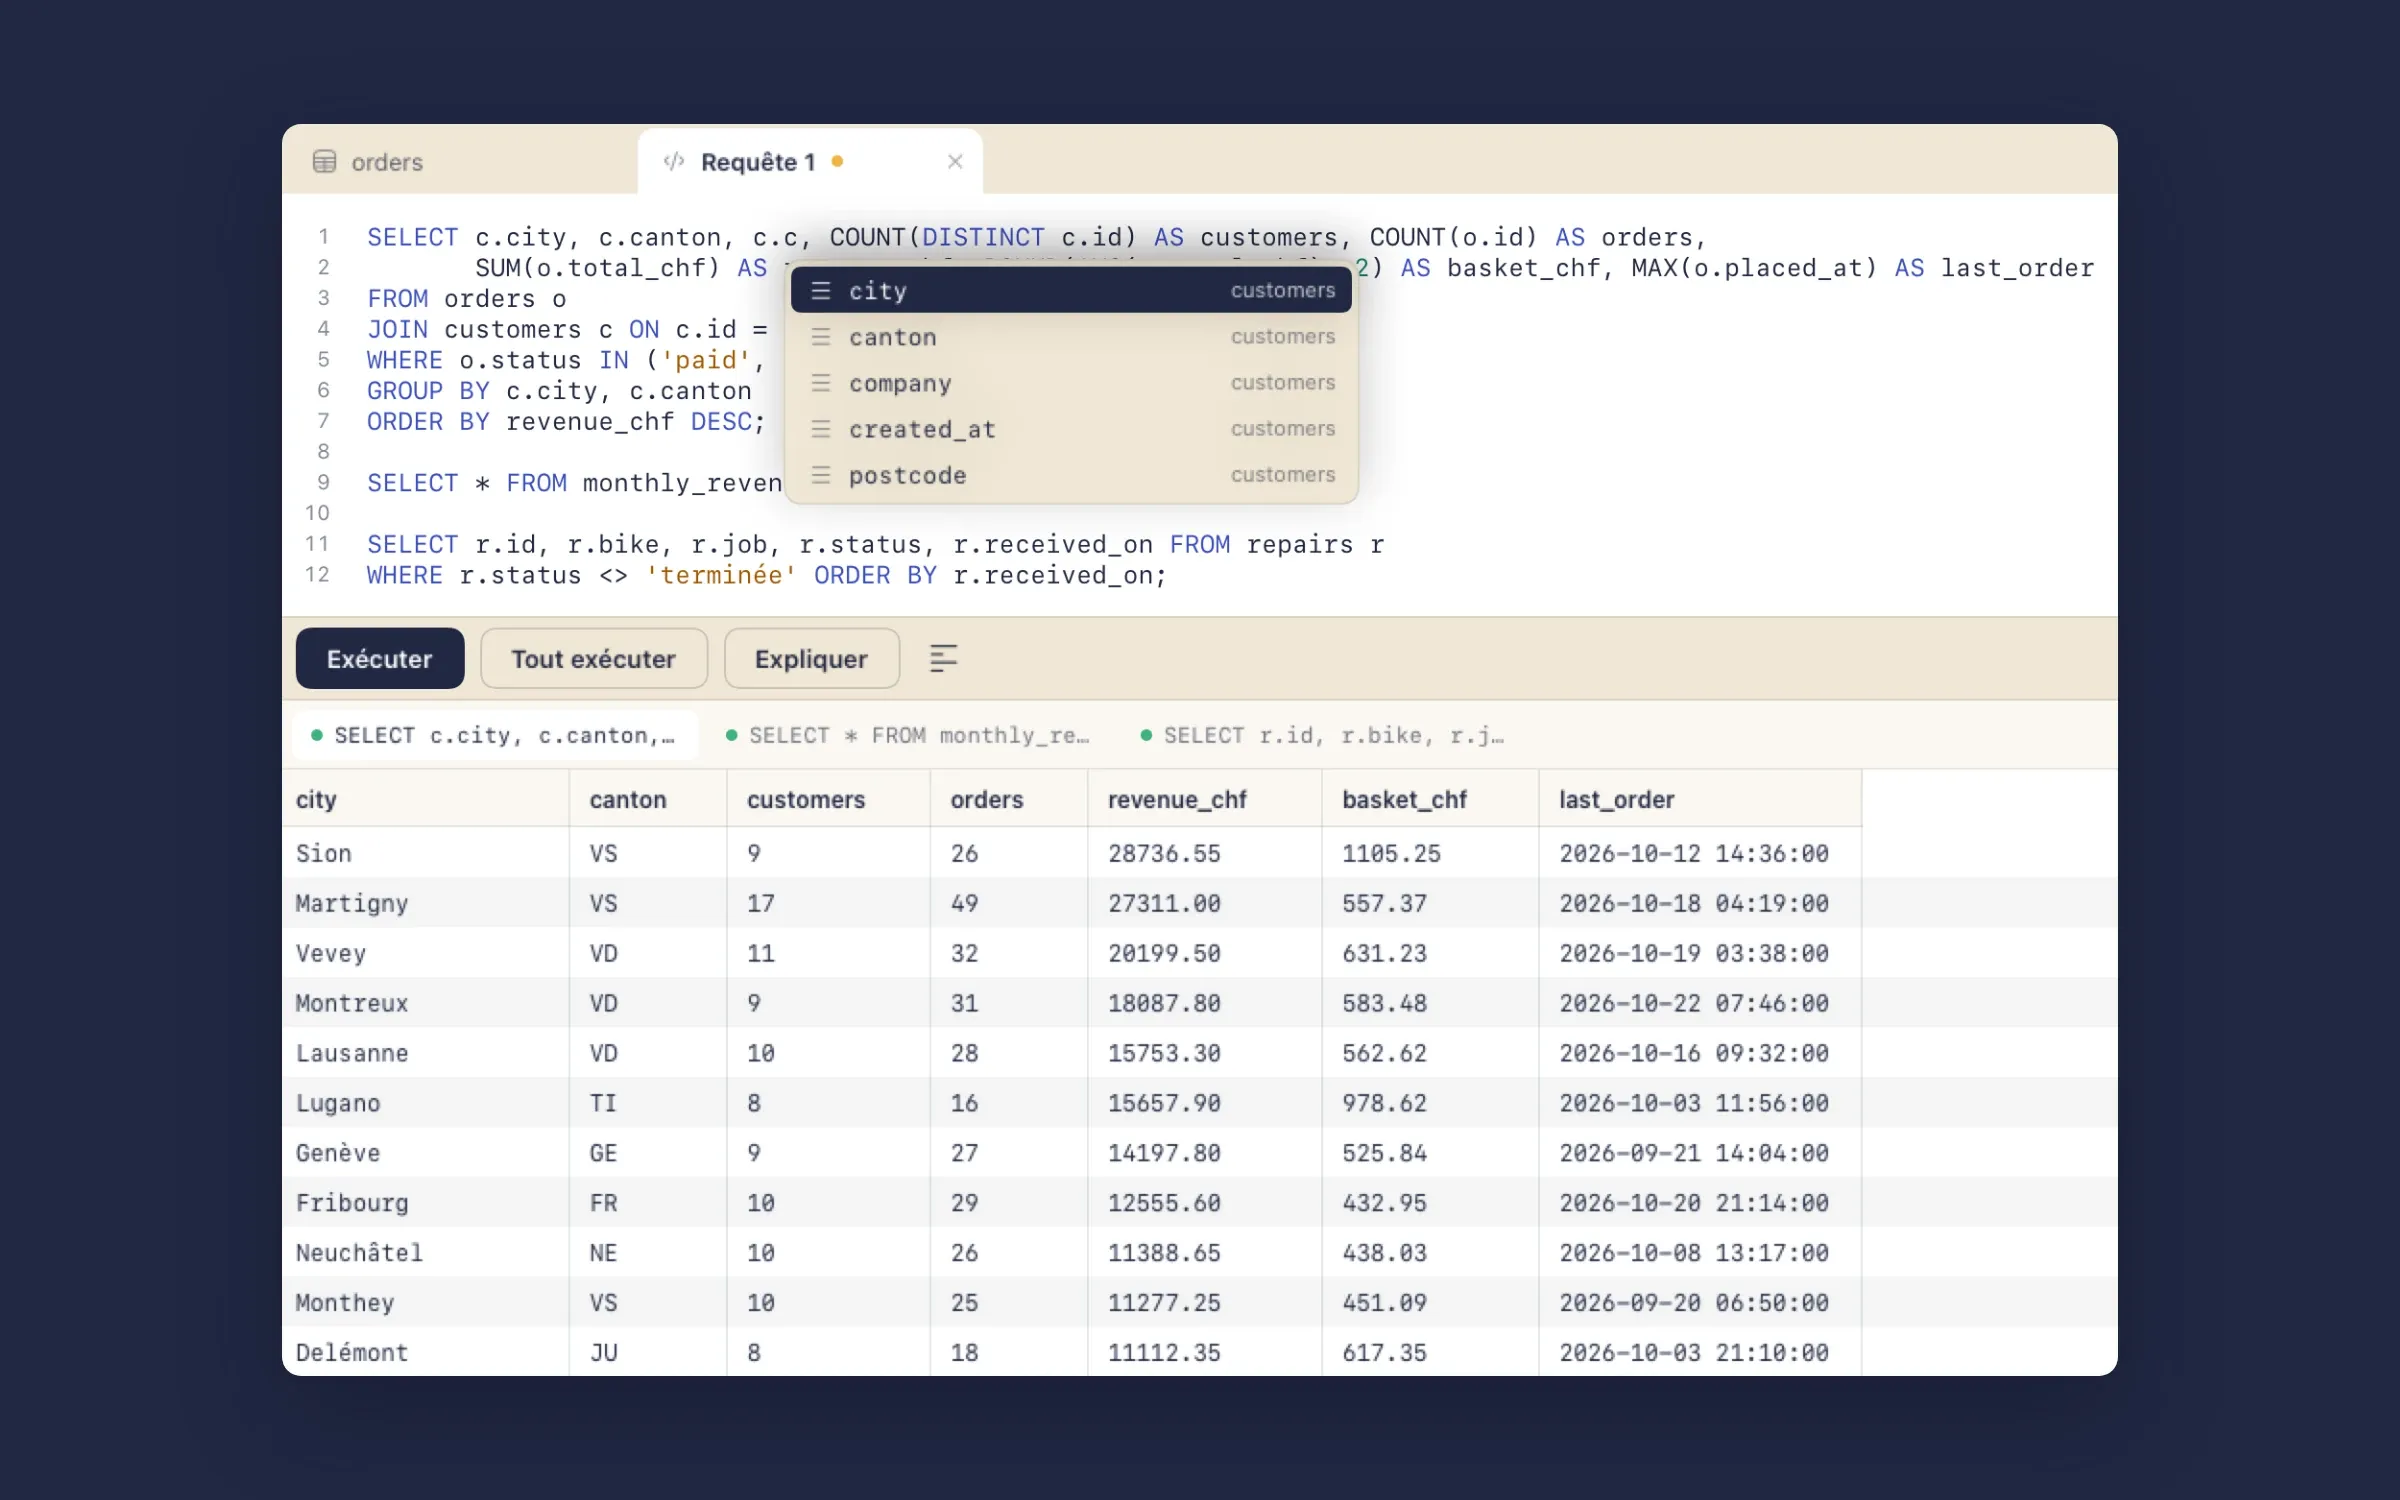Click the revenue value 20199.50

click(x=1205, y=953)
